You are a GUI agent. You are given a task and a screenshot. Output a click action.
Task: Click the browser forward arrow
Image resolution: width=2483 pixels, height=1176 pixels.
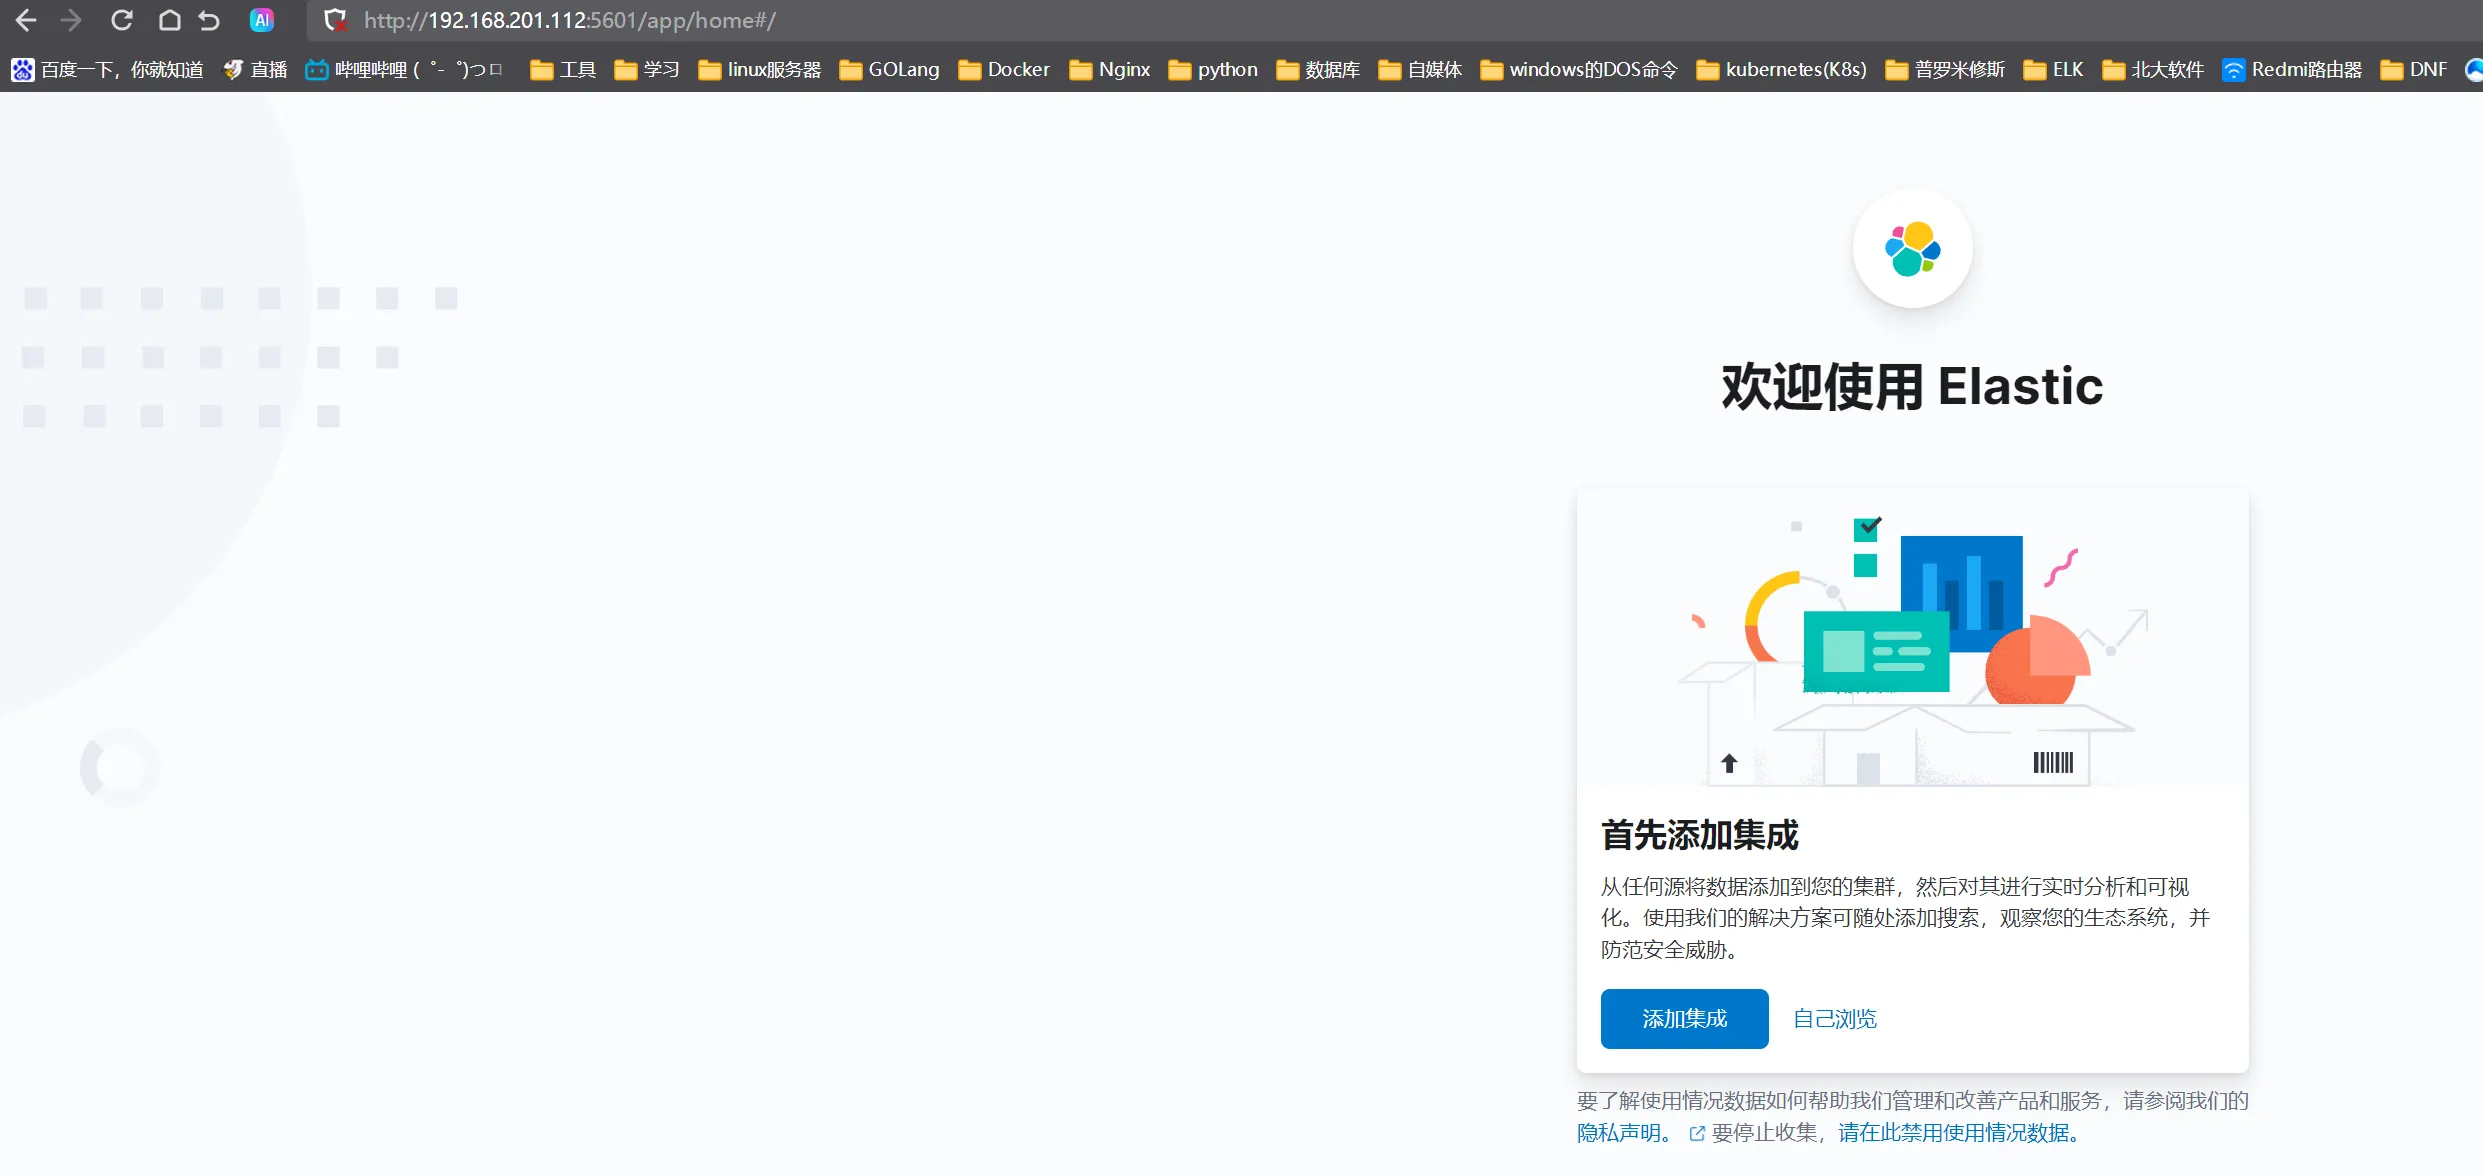(71, 20)
